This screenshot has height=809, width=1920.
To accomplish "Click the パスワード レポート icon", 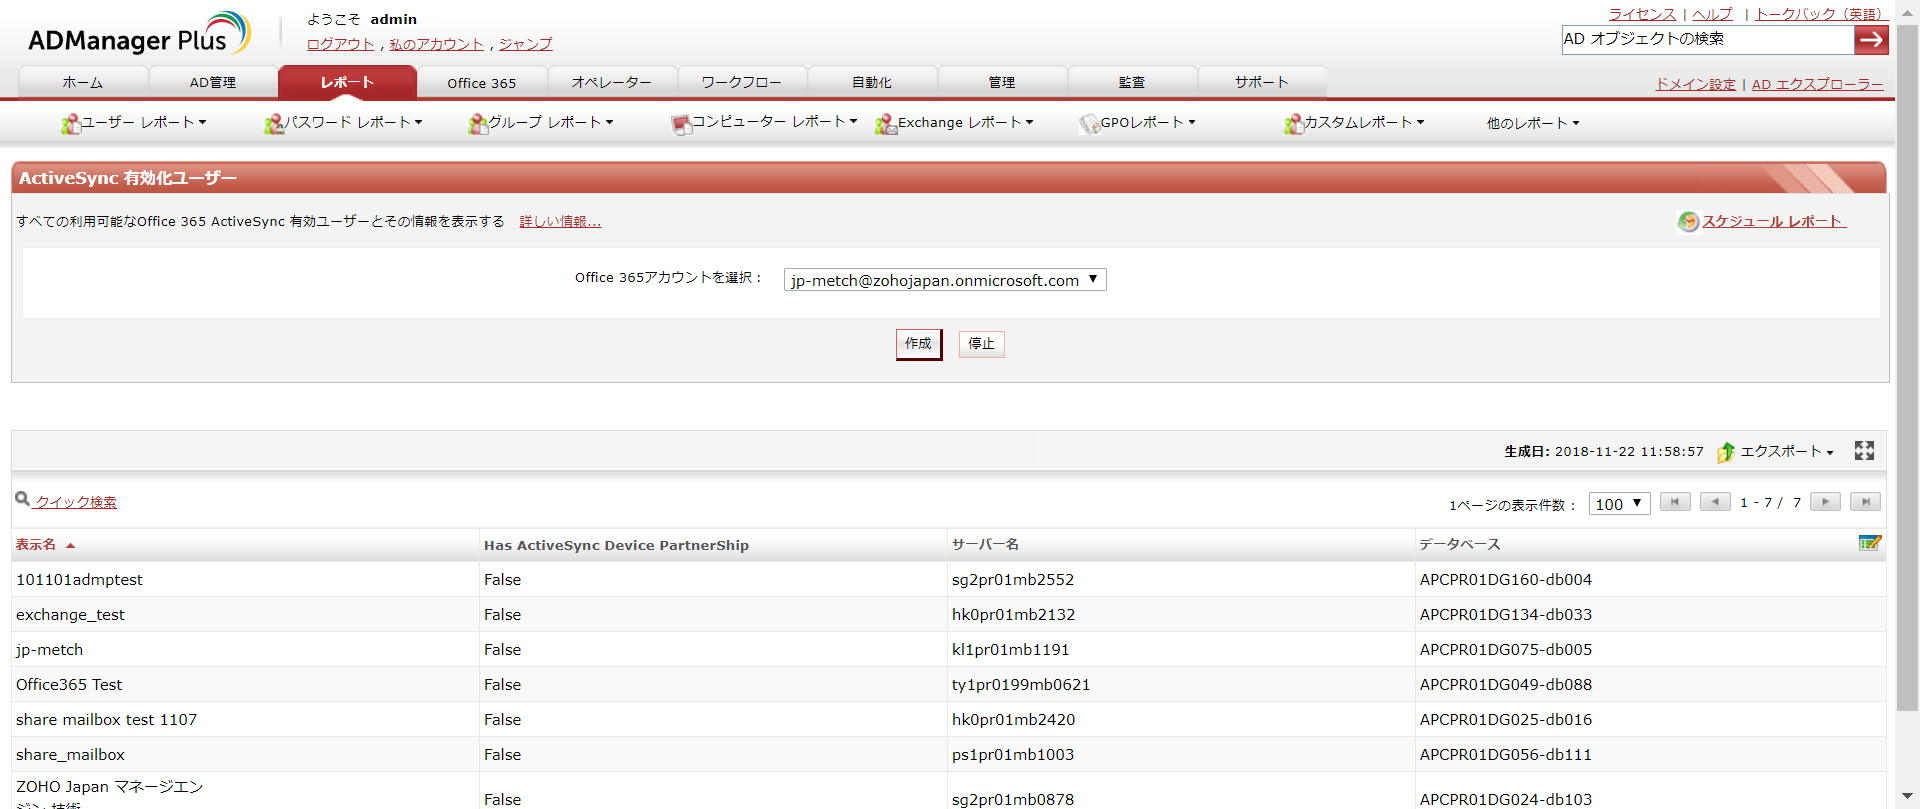I will tap(274, 124).
